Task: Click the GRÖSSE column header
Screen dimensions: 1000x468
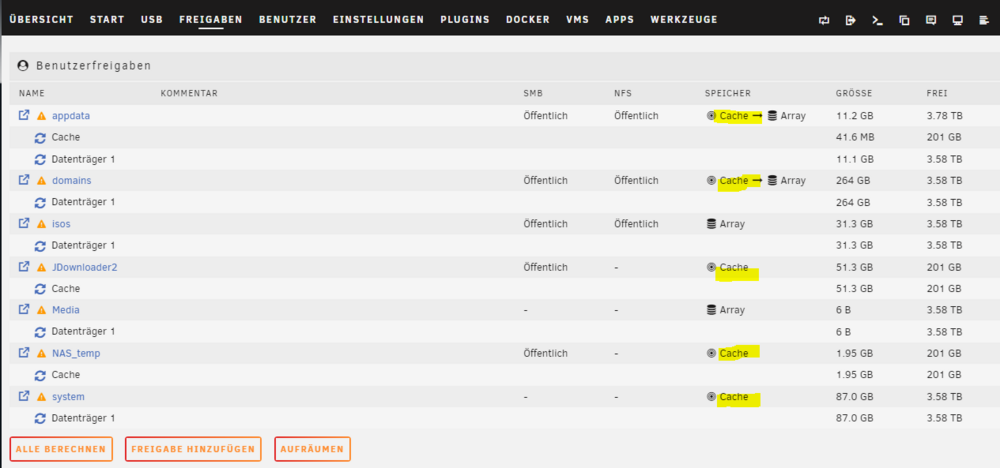Action: coord(854,94)
